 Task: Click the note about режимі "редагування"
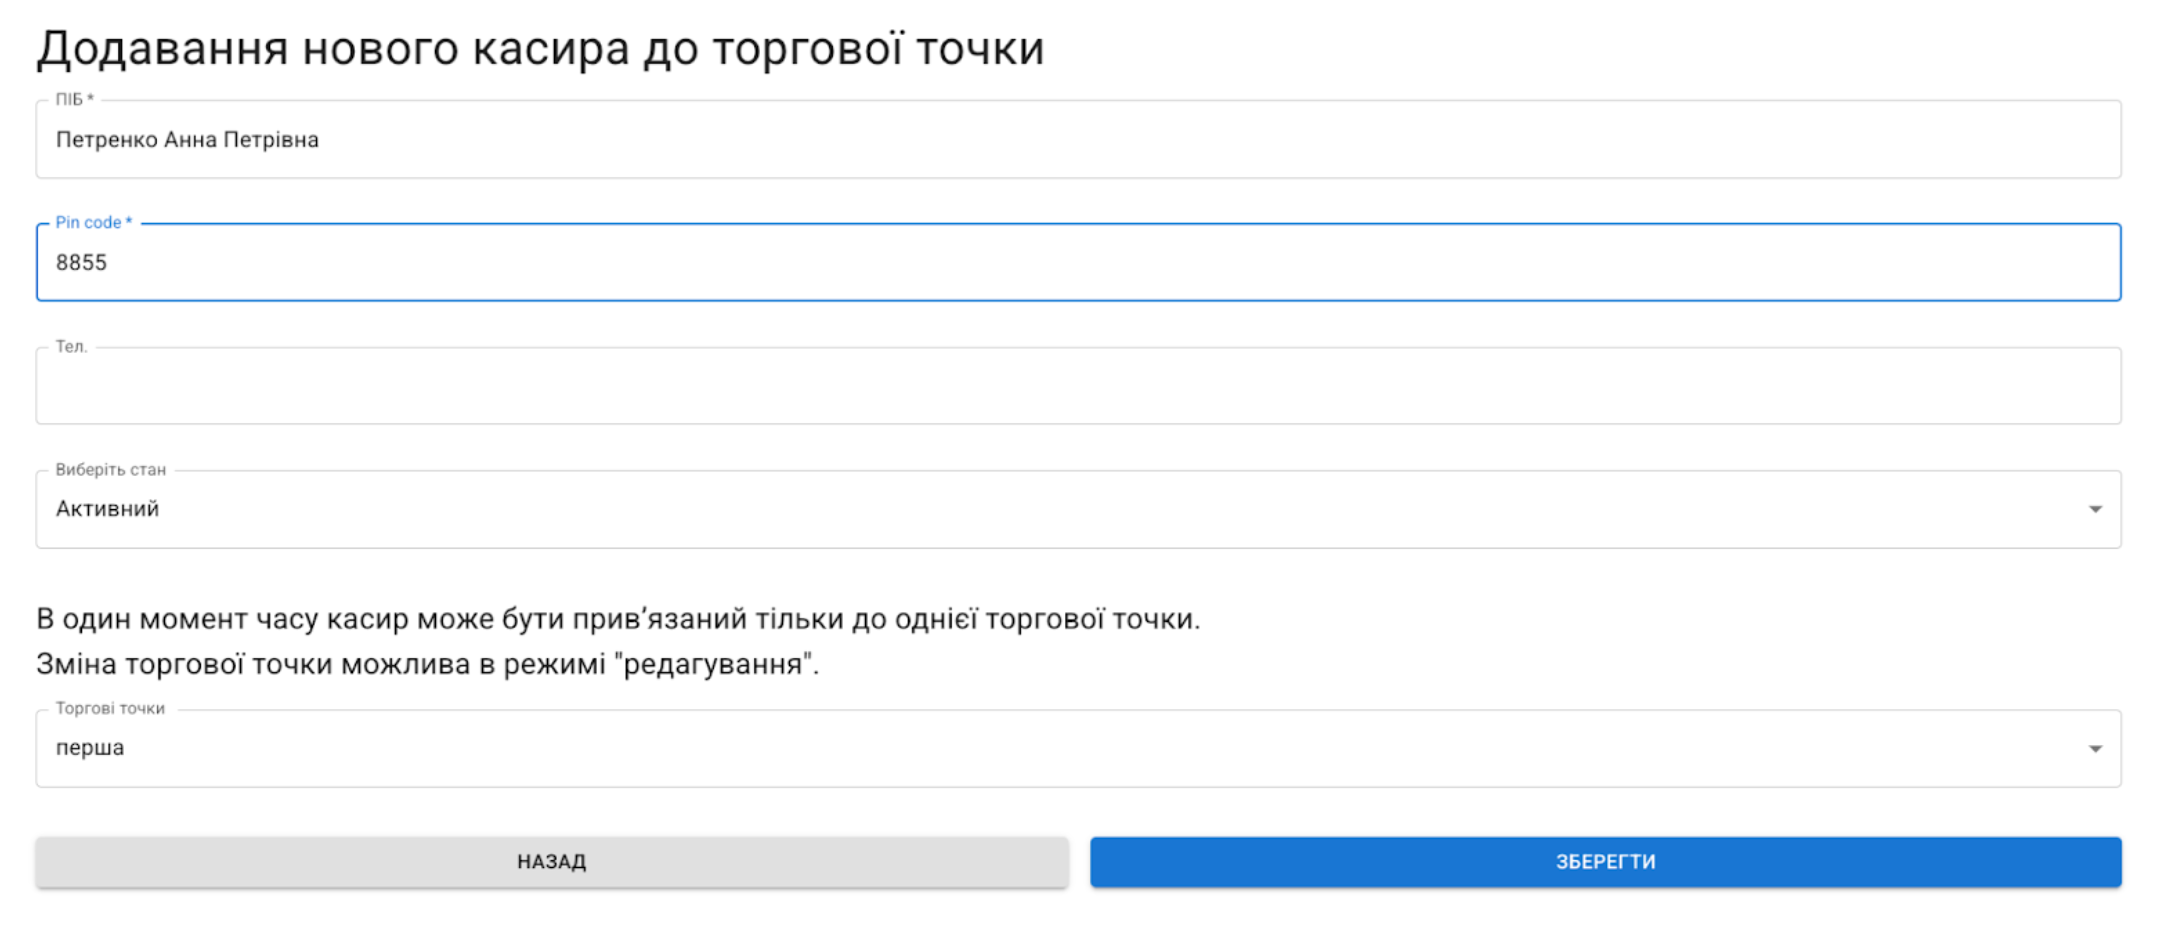427,664
